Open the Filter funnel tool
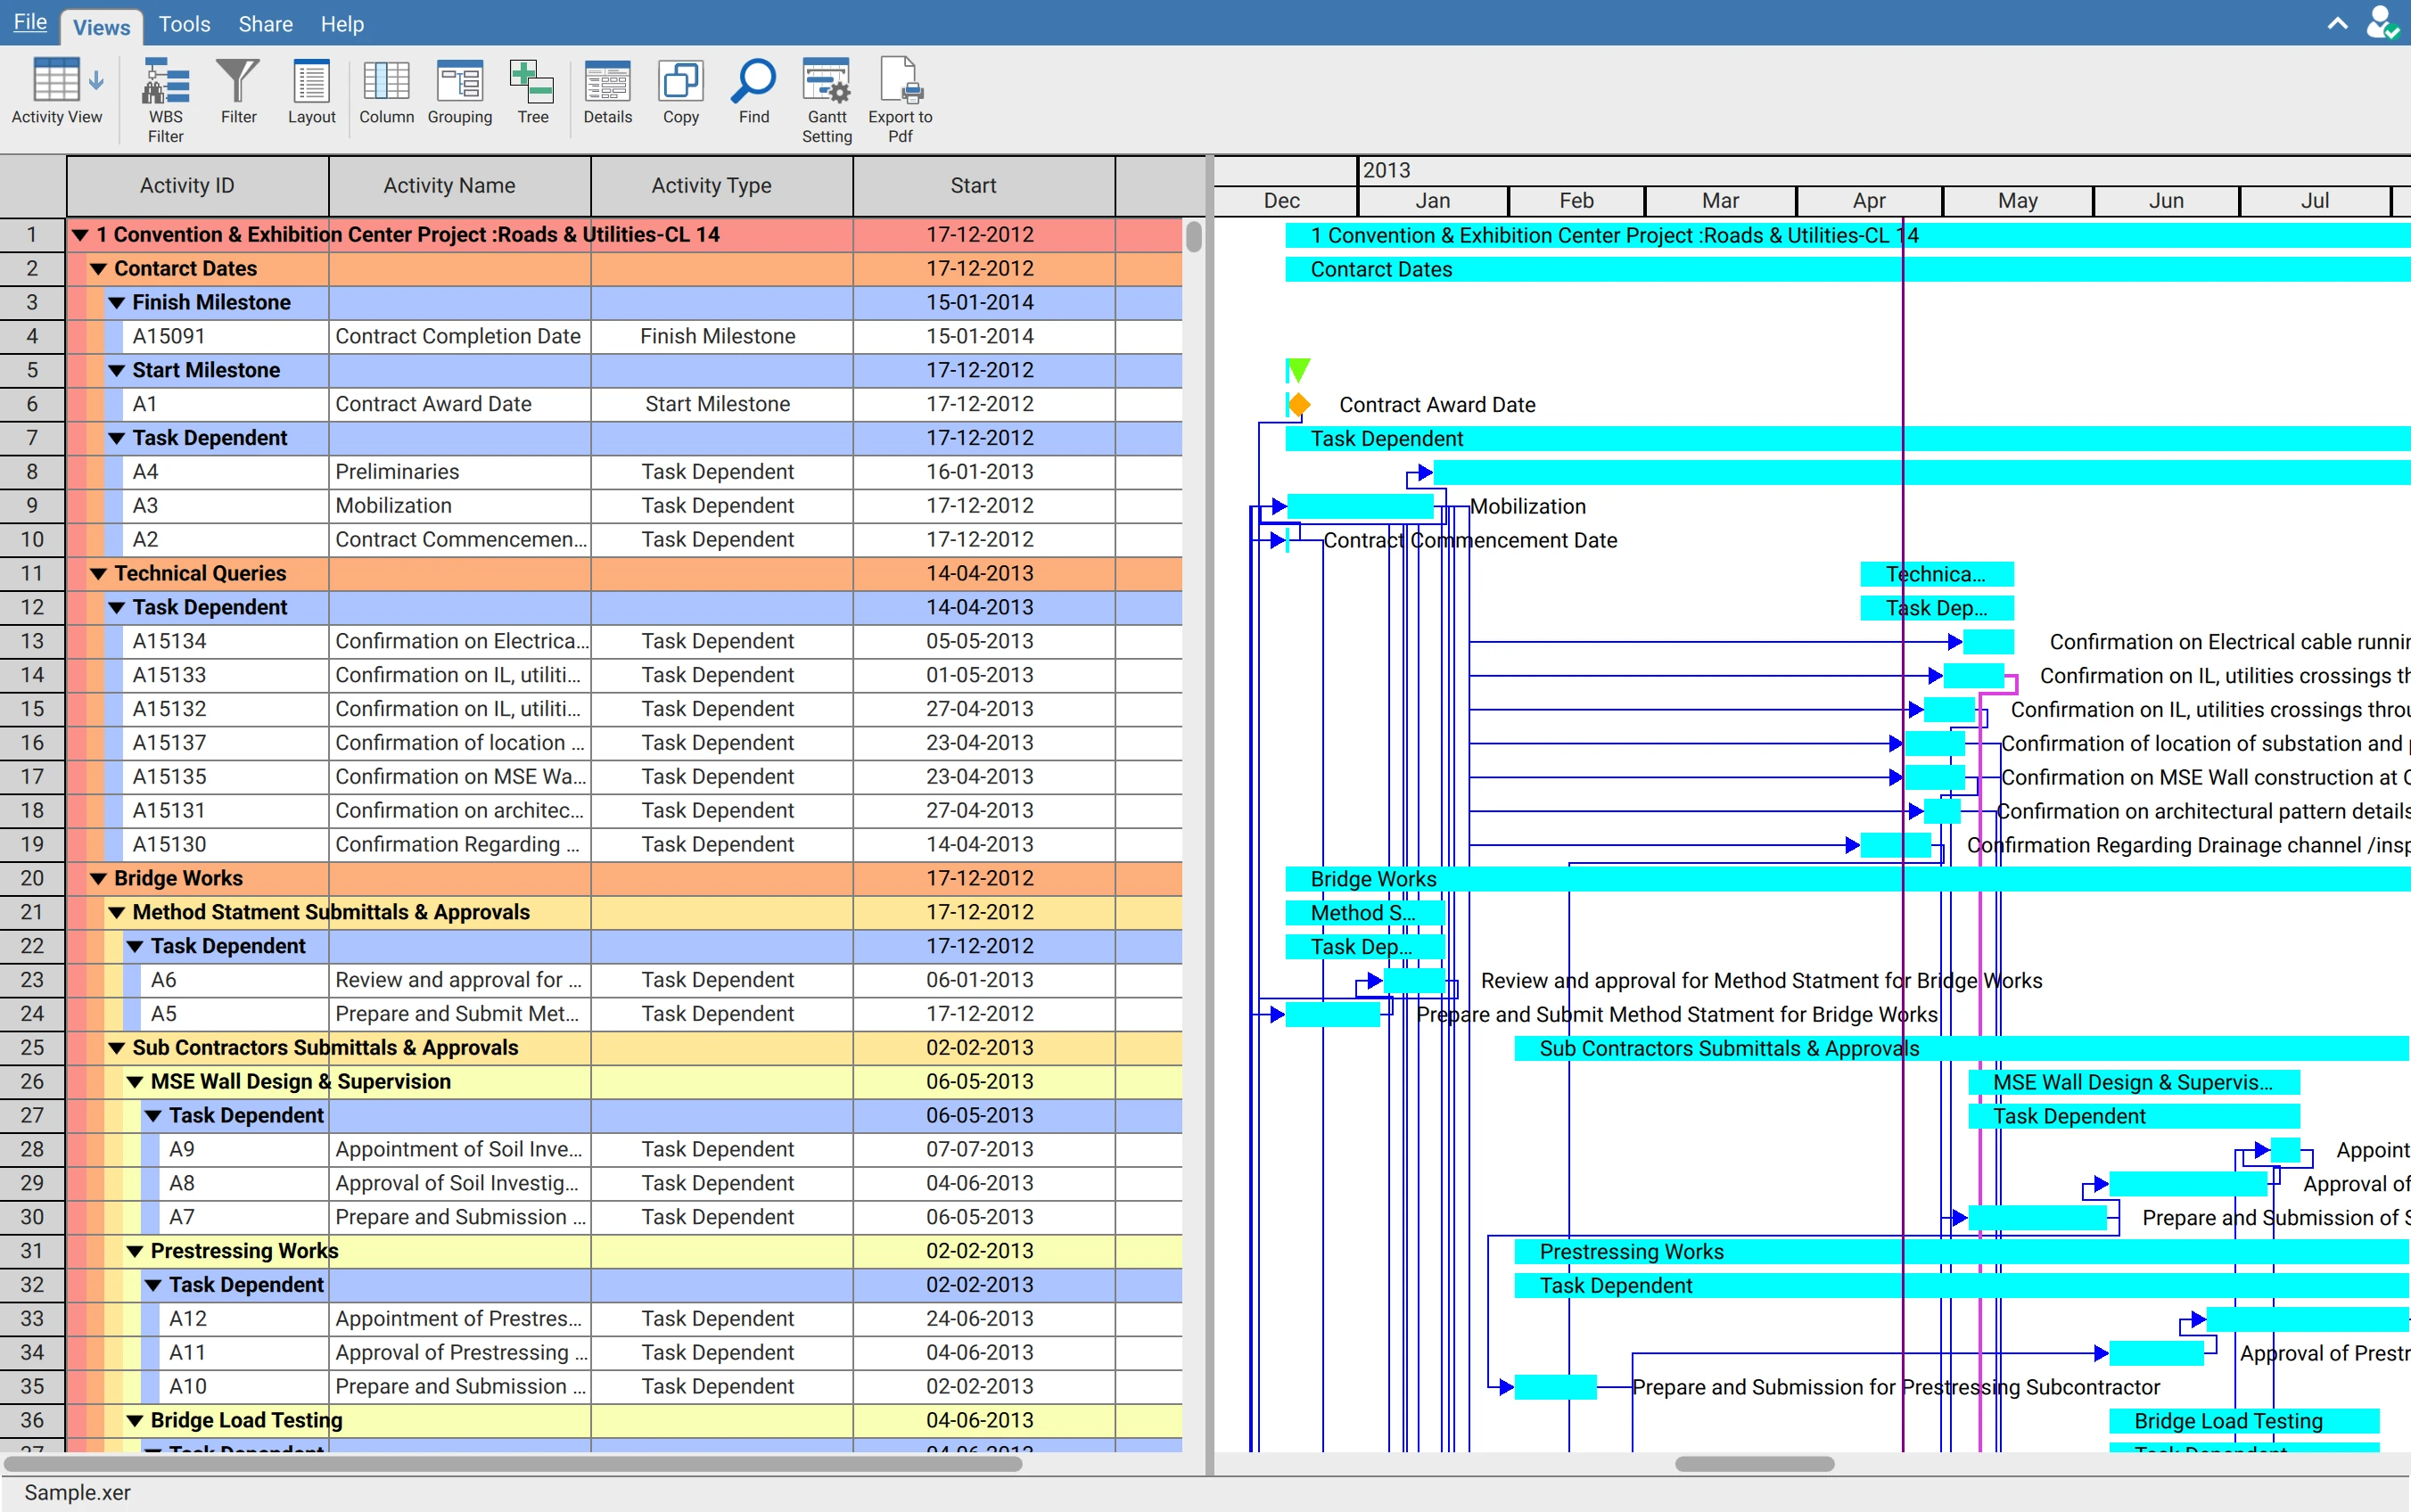The width and height of the screenshot is (2411, 1512). point(238,92)
